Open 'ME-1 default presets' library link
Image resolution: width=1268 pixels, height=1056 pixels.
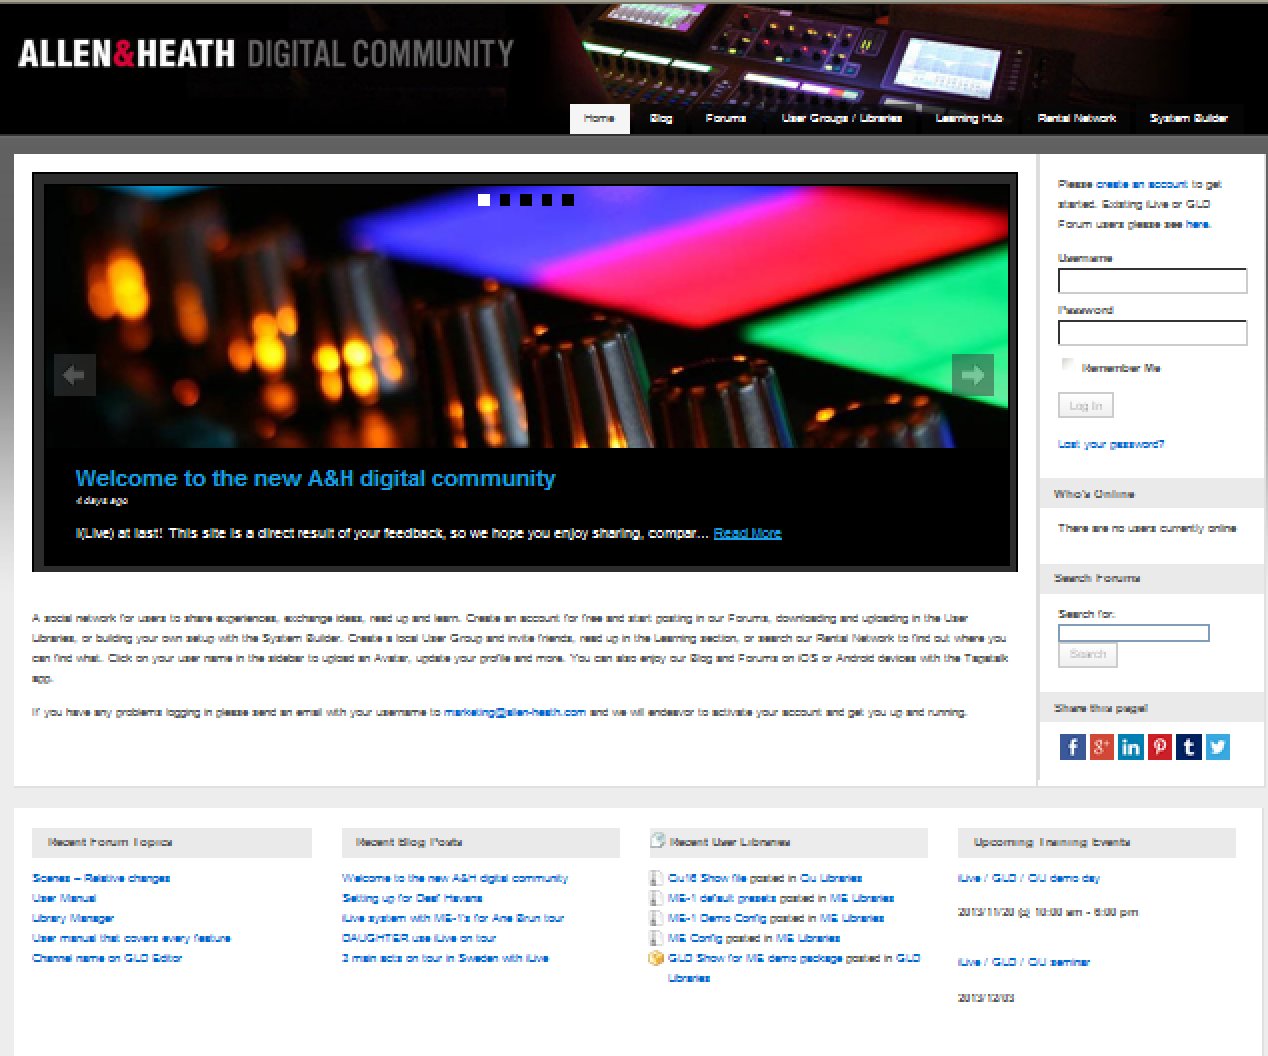[722, 898]
